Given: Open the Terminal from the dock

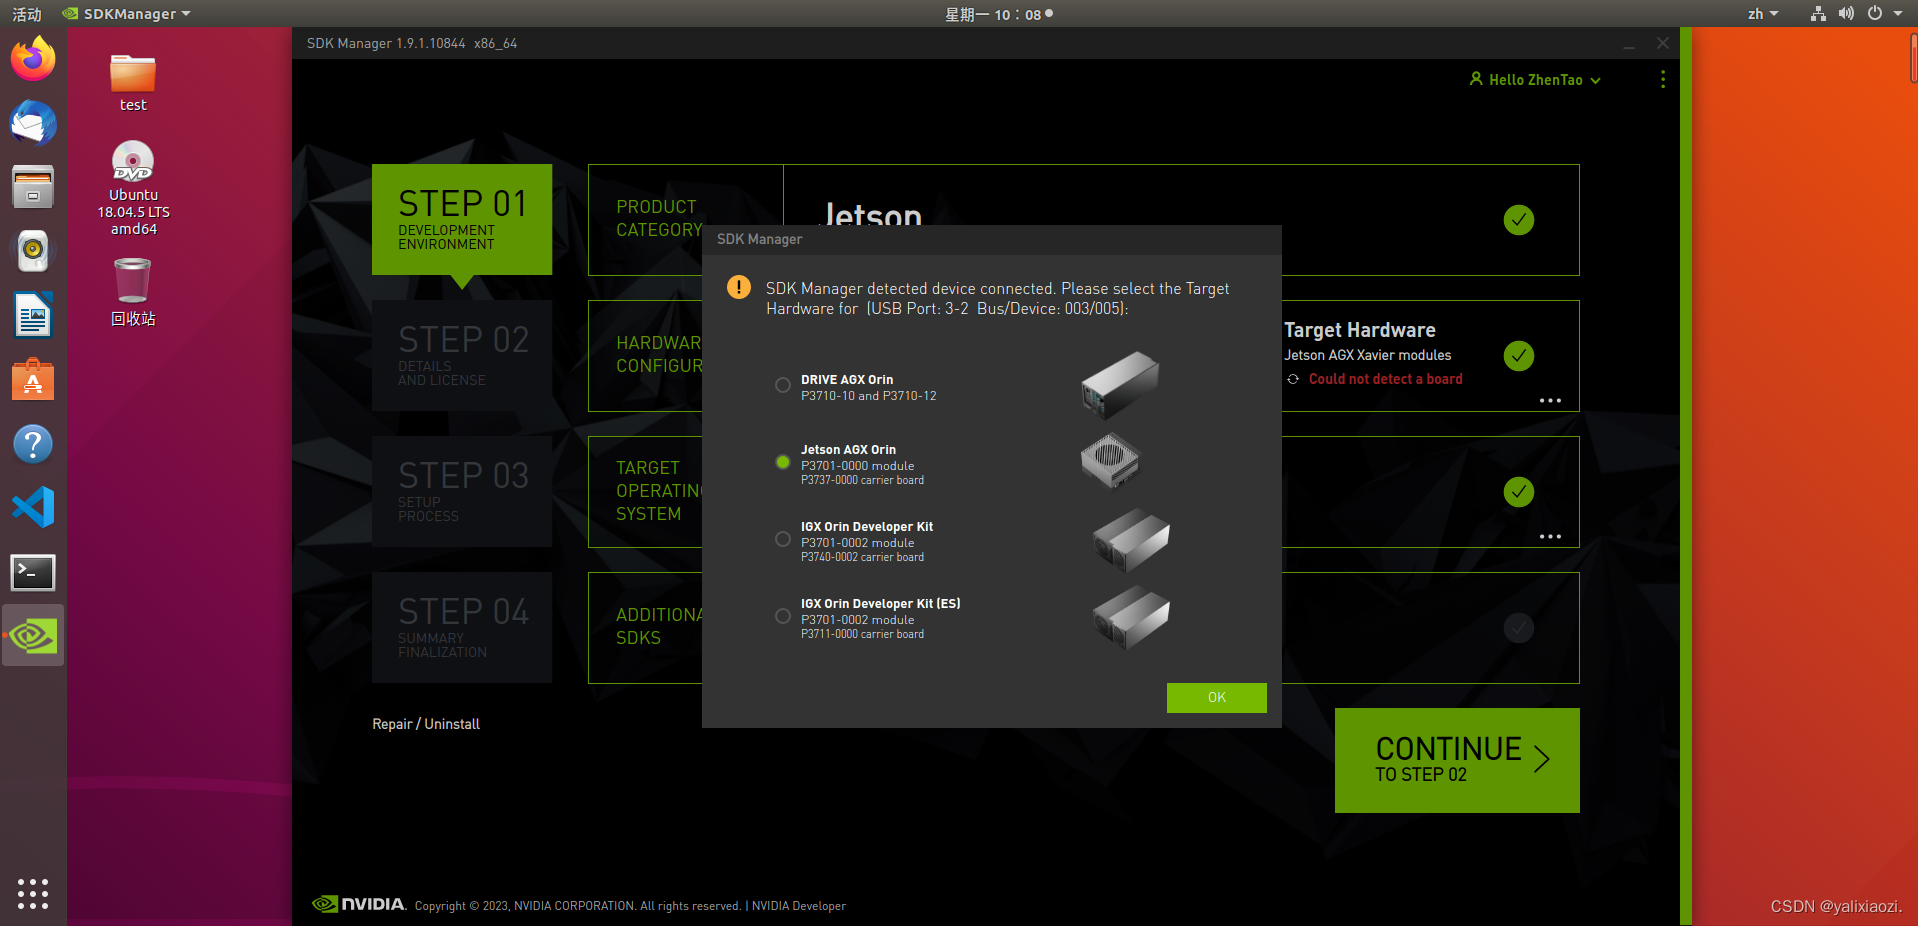Looking at the screenshot, I should pos(33,572).
